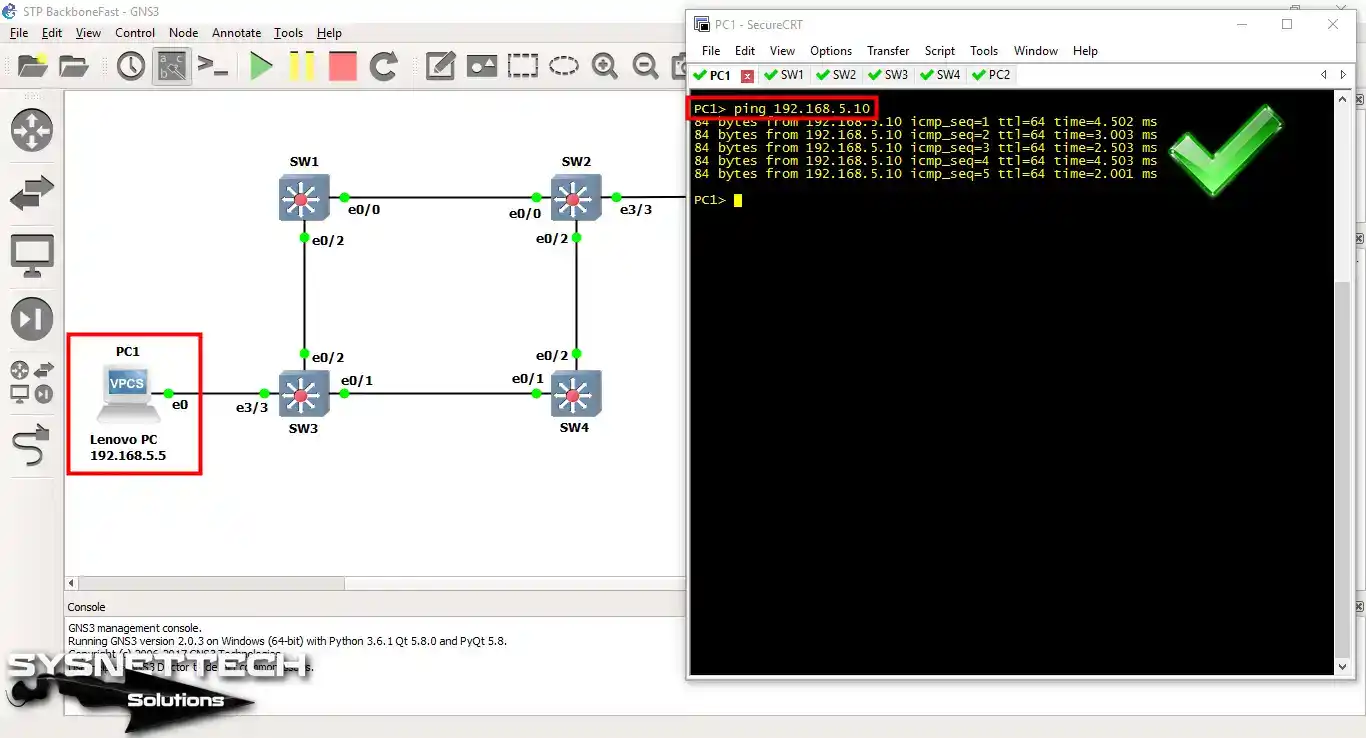
Task: Browse switches in device dock
Action: 32,194
